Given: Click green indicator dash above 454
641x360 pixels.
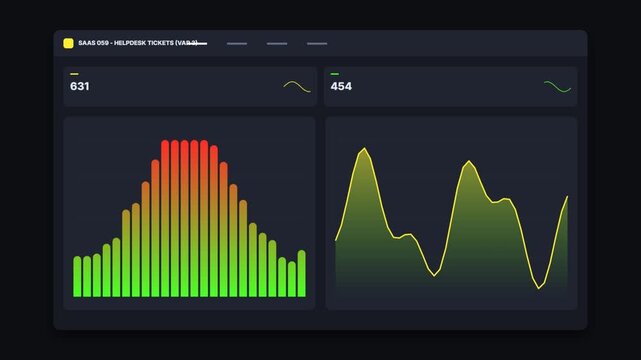Looking at the screenshot, I should point(334,74).
